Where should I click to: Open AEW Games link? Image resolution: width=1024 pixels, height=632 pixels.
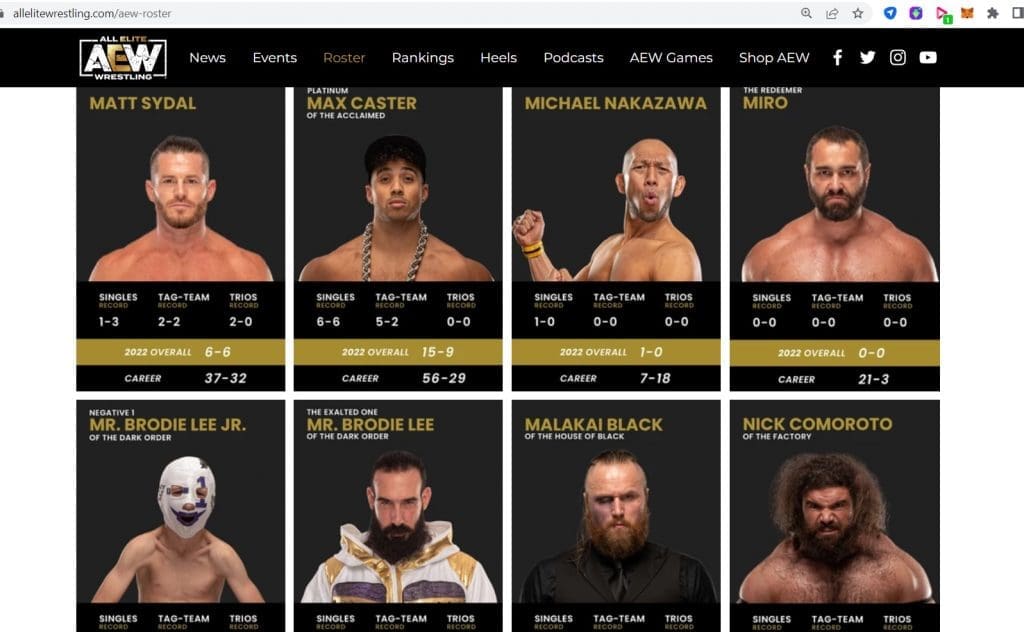point(671,57)
